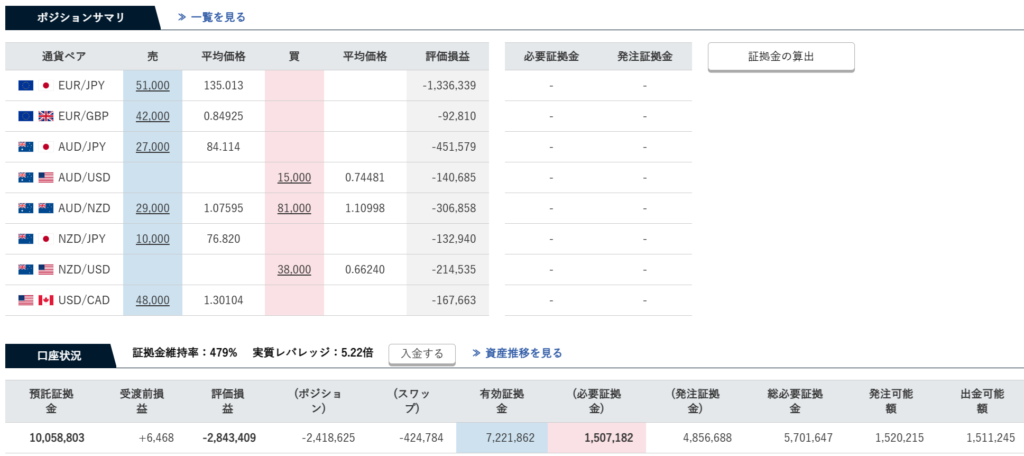
Task: Click the NZD/USD currency pair flag icons
Action: coord(35,270)
